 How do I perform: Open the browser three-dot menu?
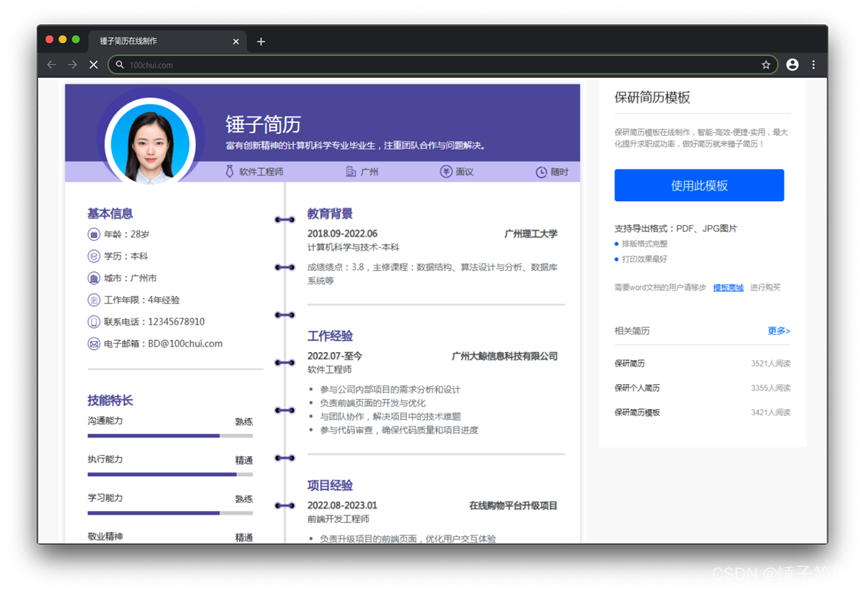813,65
